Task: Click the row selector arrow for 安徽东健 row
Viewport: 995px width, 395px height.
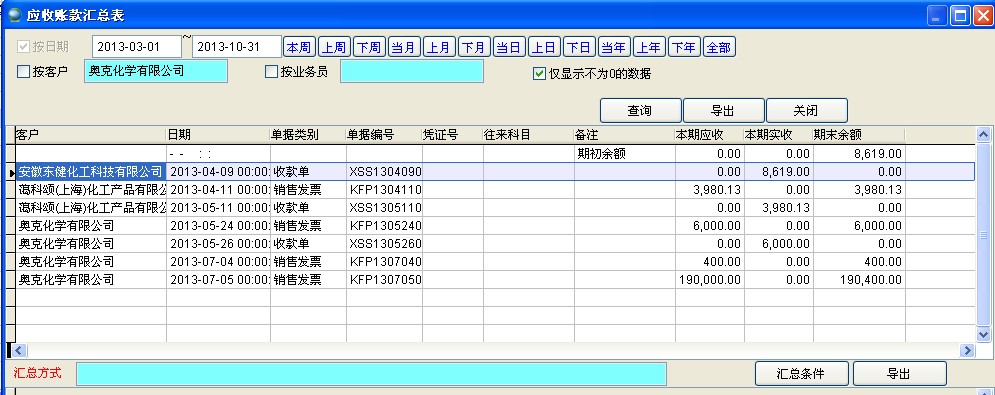Action: tap(11, 172)
